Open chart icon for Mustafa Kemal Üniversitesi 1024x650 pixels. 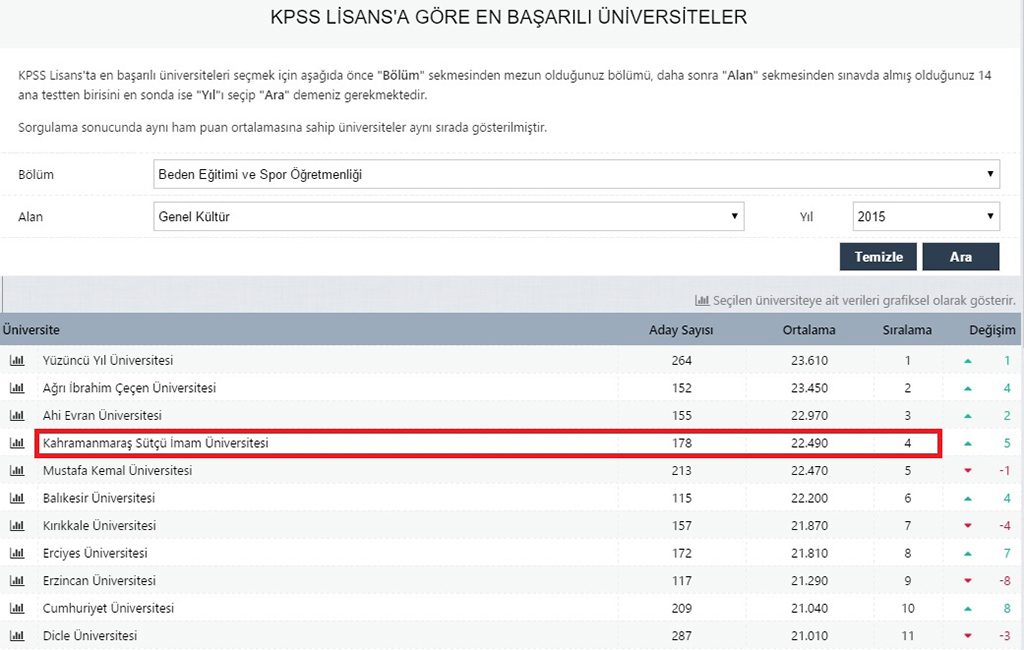point(17,470)
